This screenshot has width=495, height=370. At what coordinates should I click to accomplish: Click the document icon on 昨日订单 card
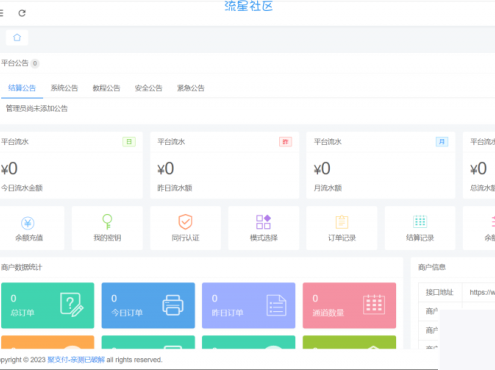coord(276,305)
